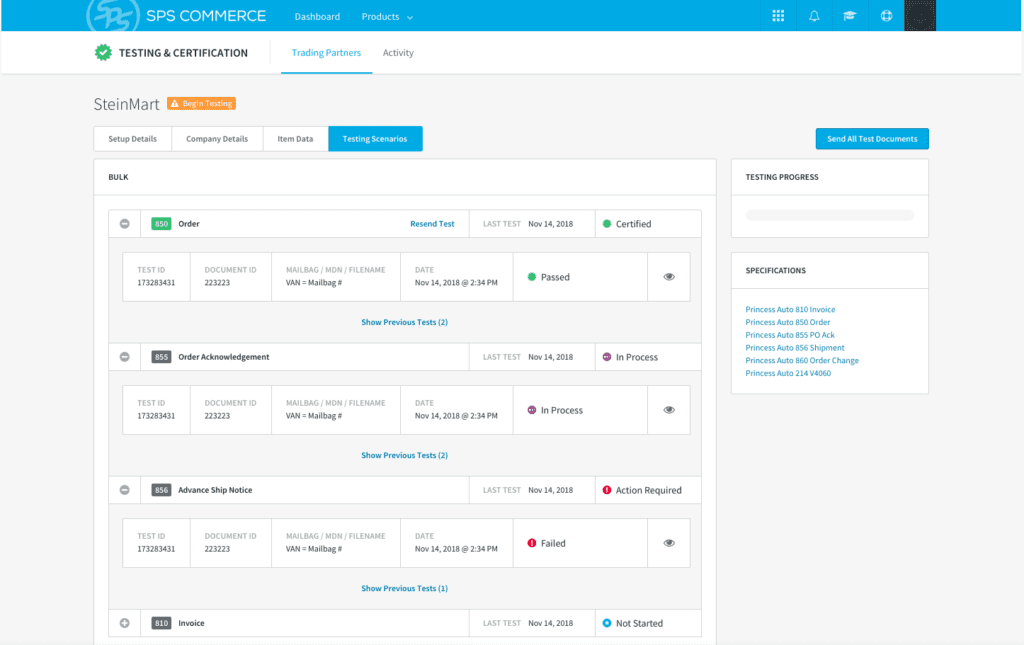Open Princess Auto 855 PO Ack specification
The image size is (1024, 645).
[790, 335]
